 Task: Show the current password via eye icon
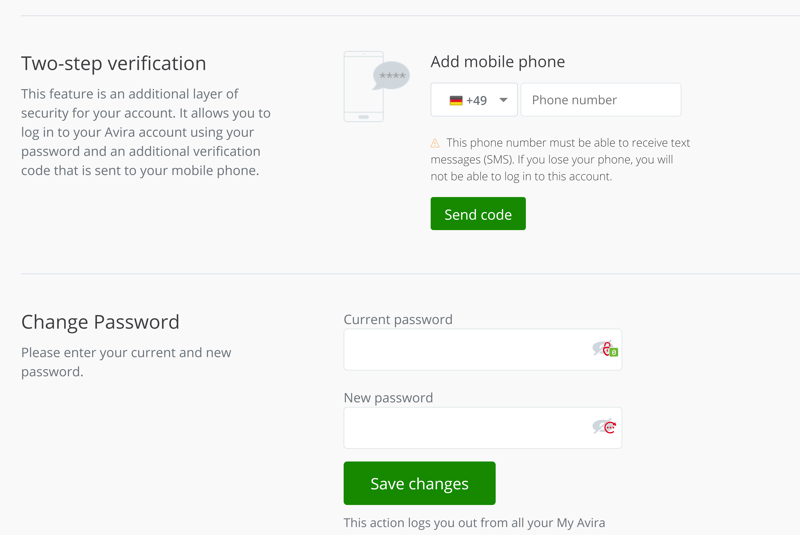[598, 348]
